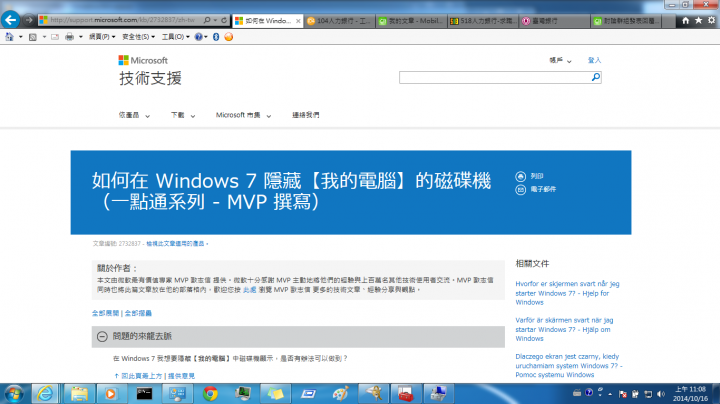The image size is (720, 404).
Task: Click the Microsoft logo
Action: pyautogui.click(x=143, y=60)
